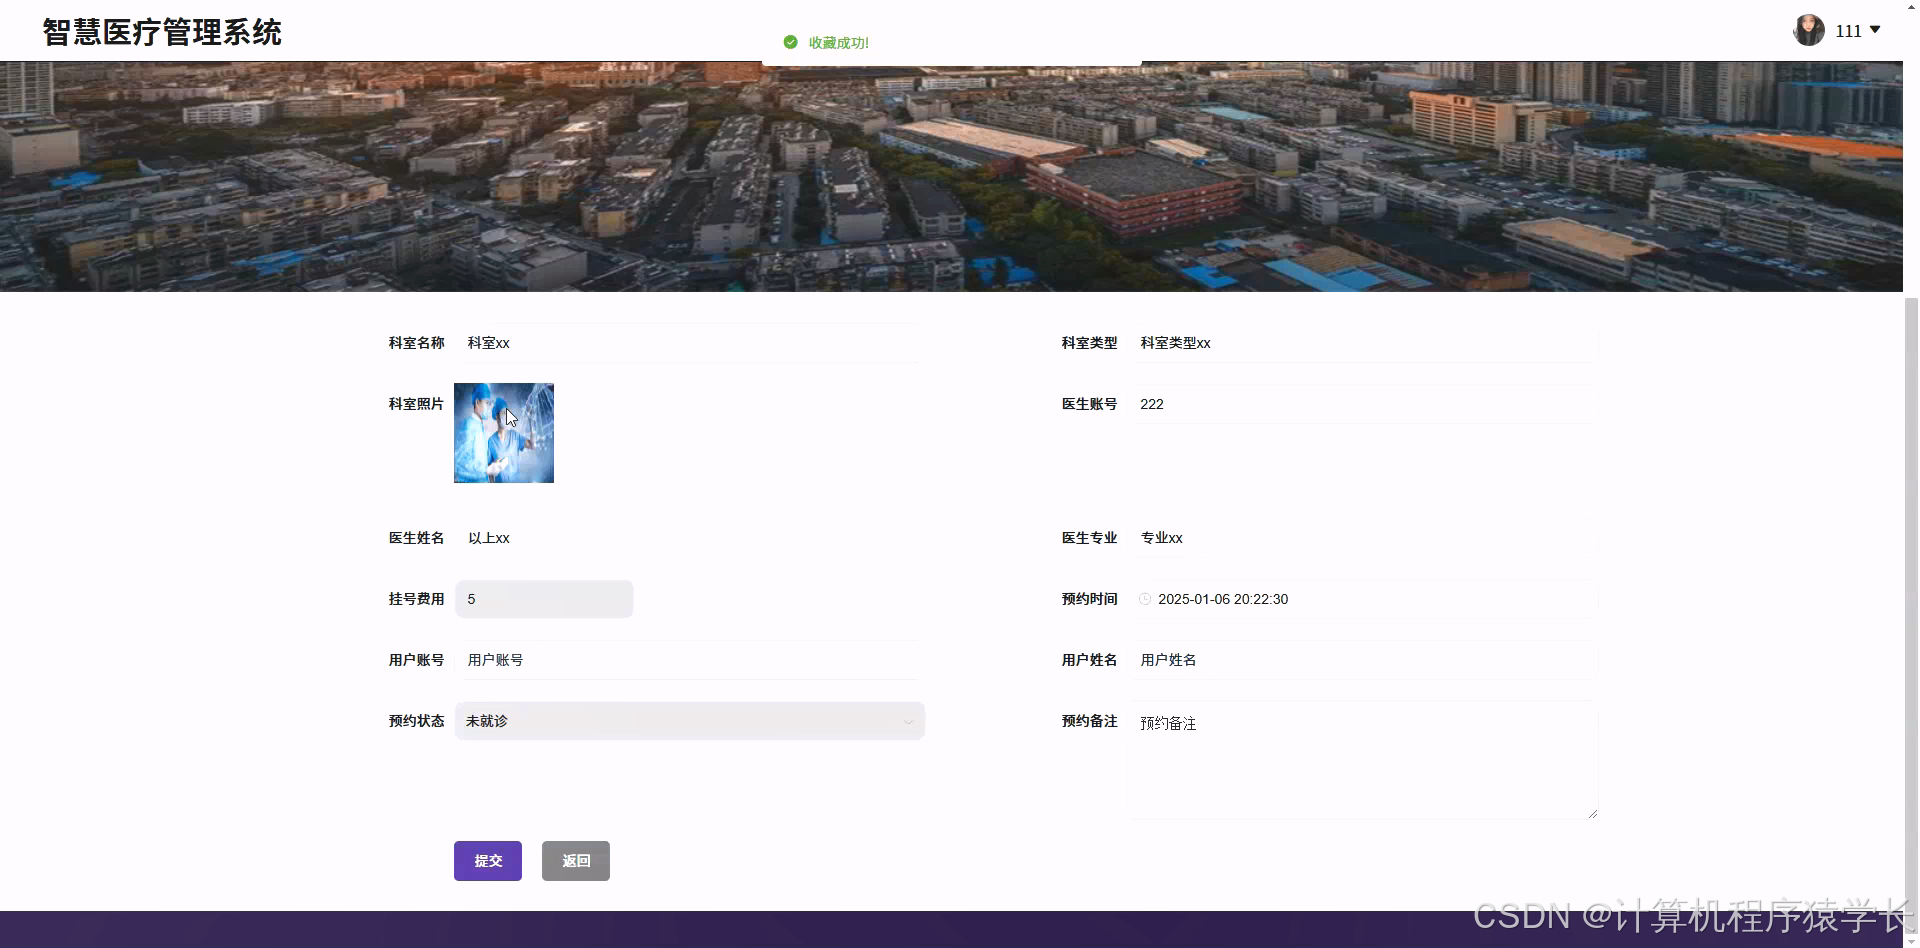Viewport: 1920px width, 948px height.
Task: Click the 医生专业 input field
Action: point(1362,538)
